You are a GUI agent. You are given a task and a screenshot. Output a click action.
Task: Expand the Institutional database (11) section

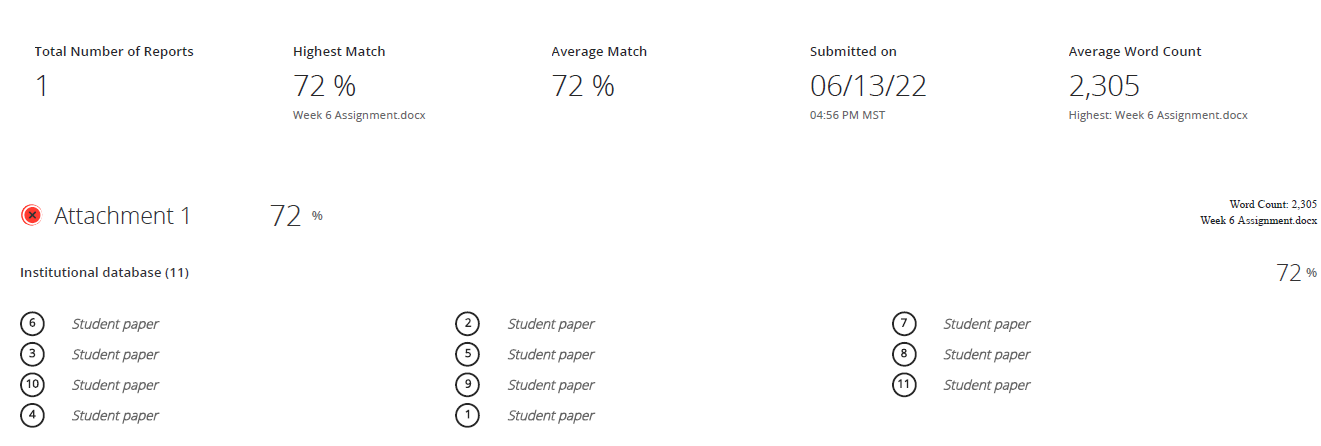coord(104,272)
